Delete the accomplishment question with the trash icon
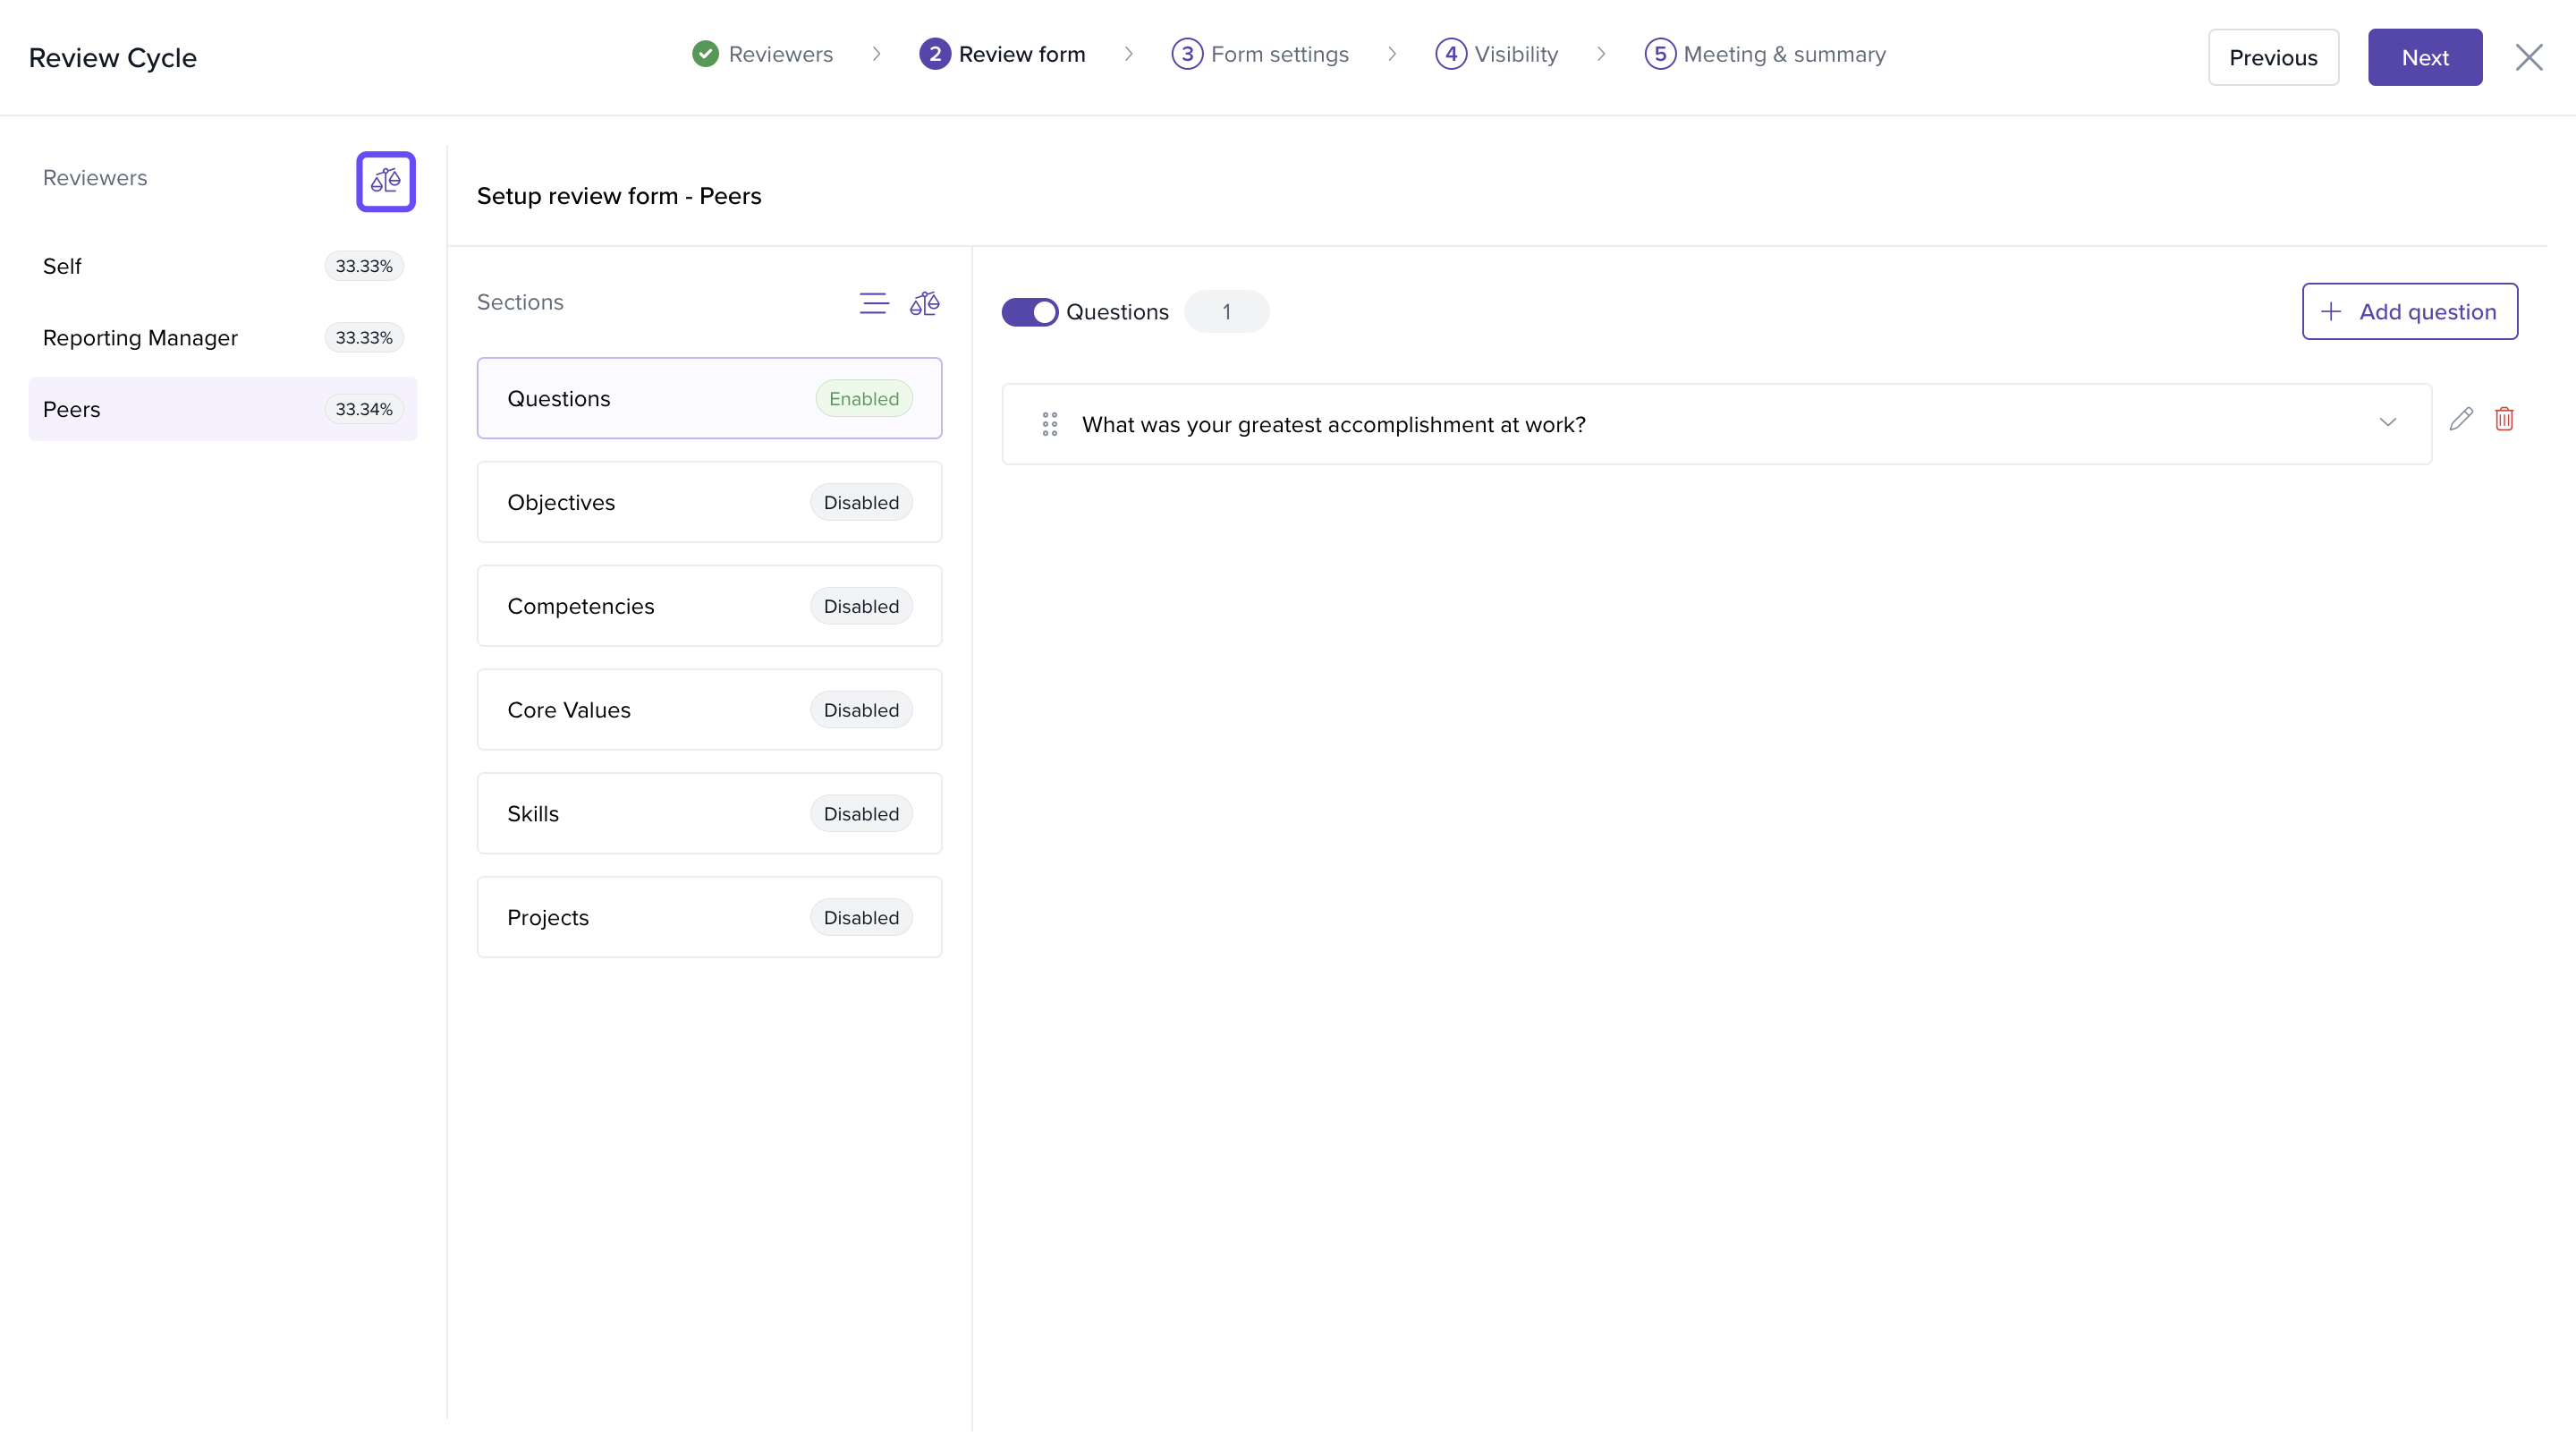Viewport: 2576px width, 1453px height. coord(2504,420)
